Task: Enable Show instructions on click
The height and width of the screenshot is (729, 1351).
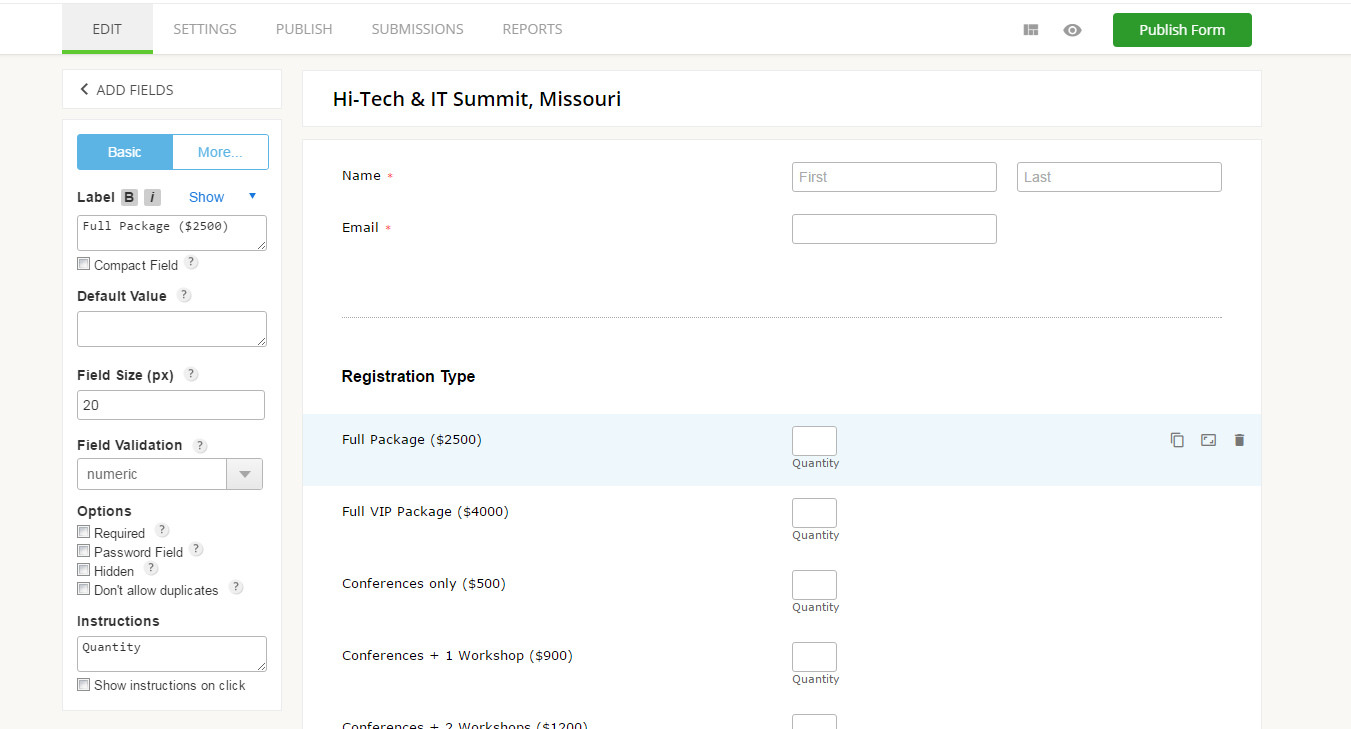Action: click(x=84, y=685)
